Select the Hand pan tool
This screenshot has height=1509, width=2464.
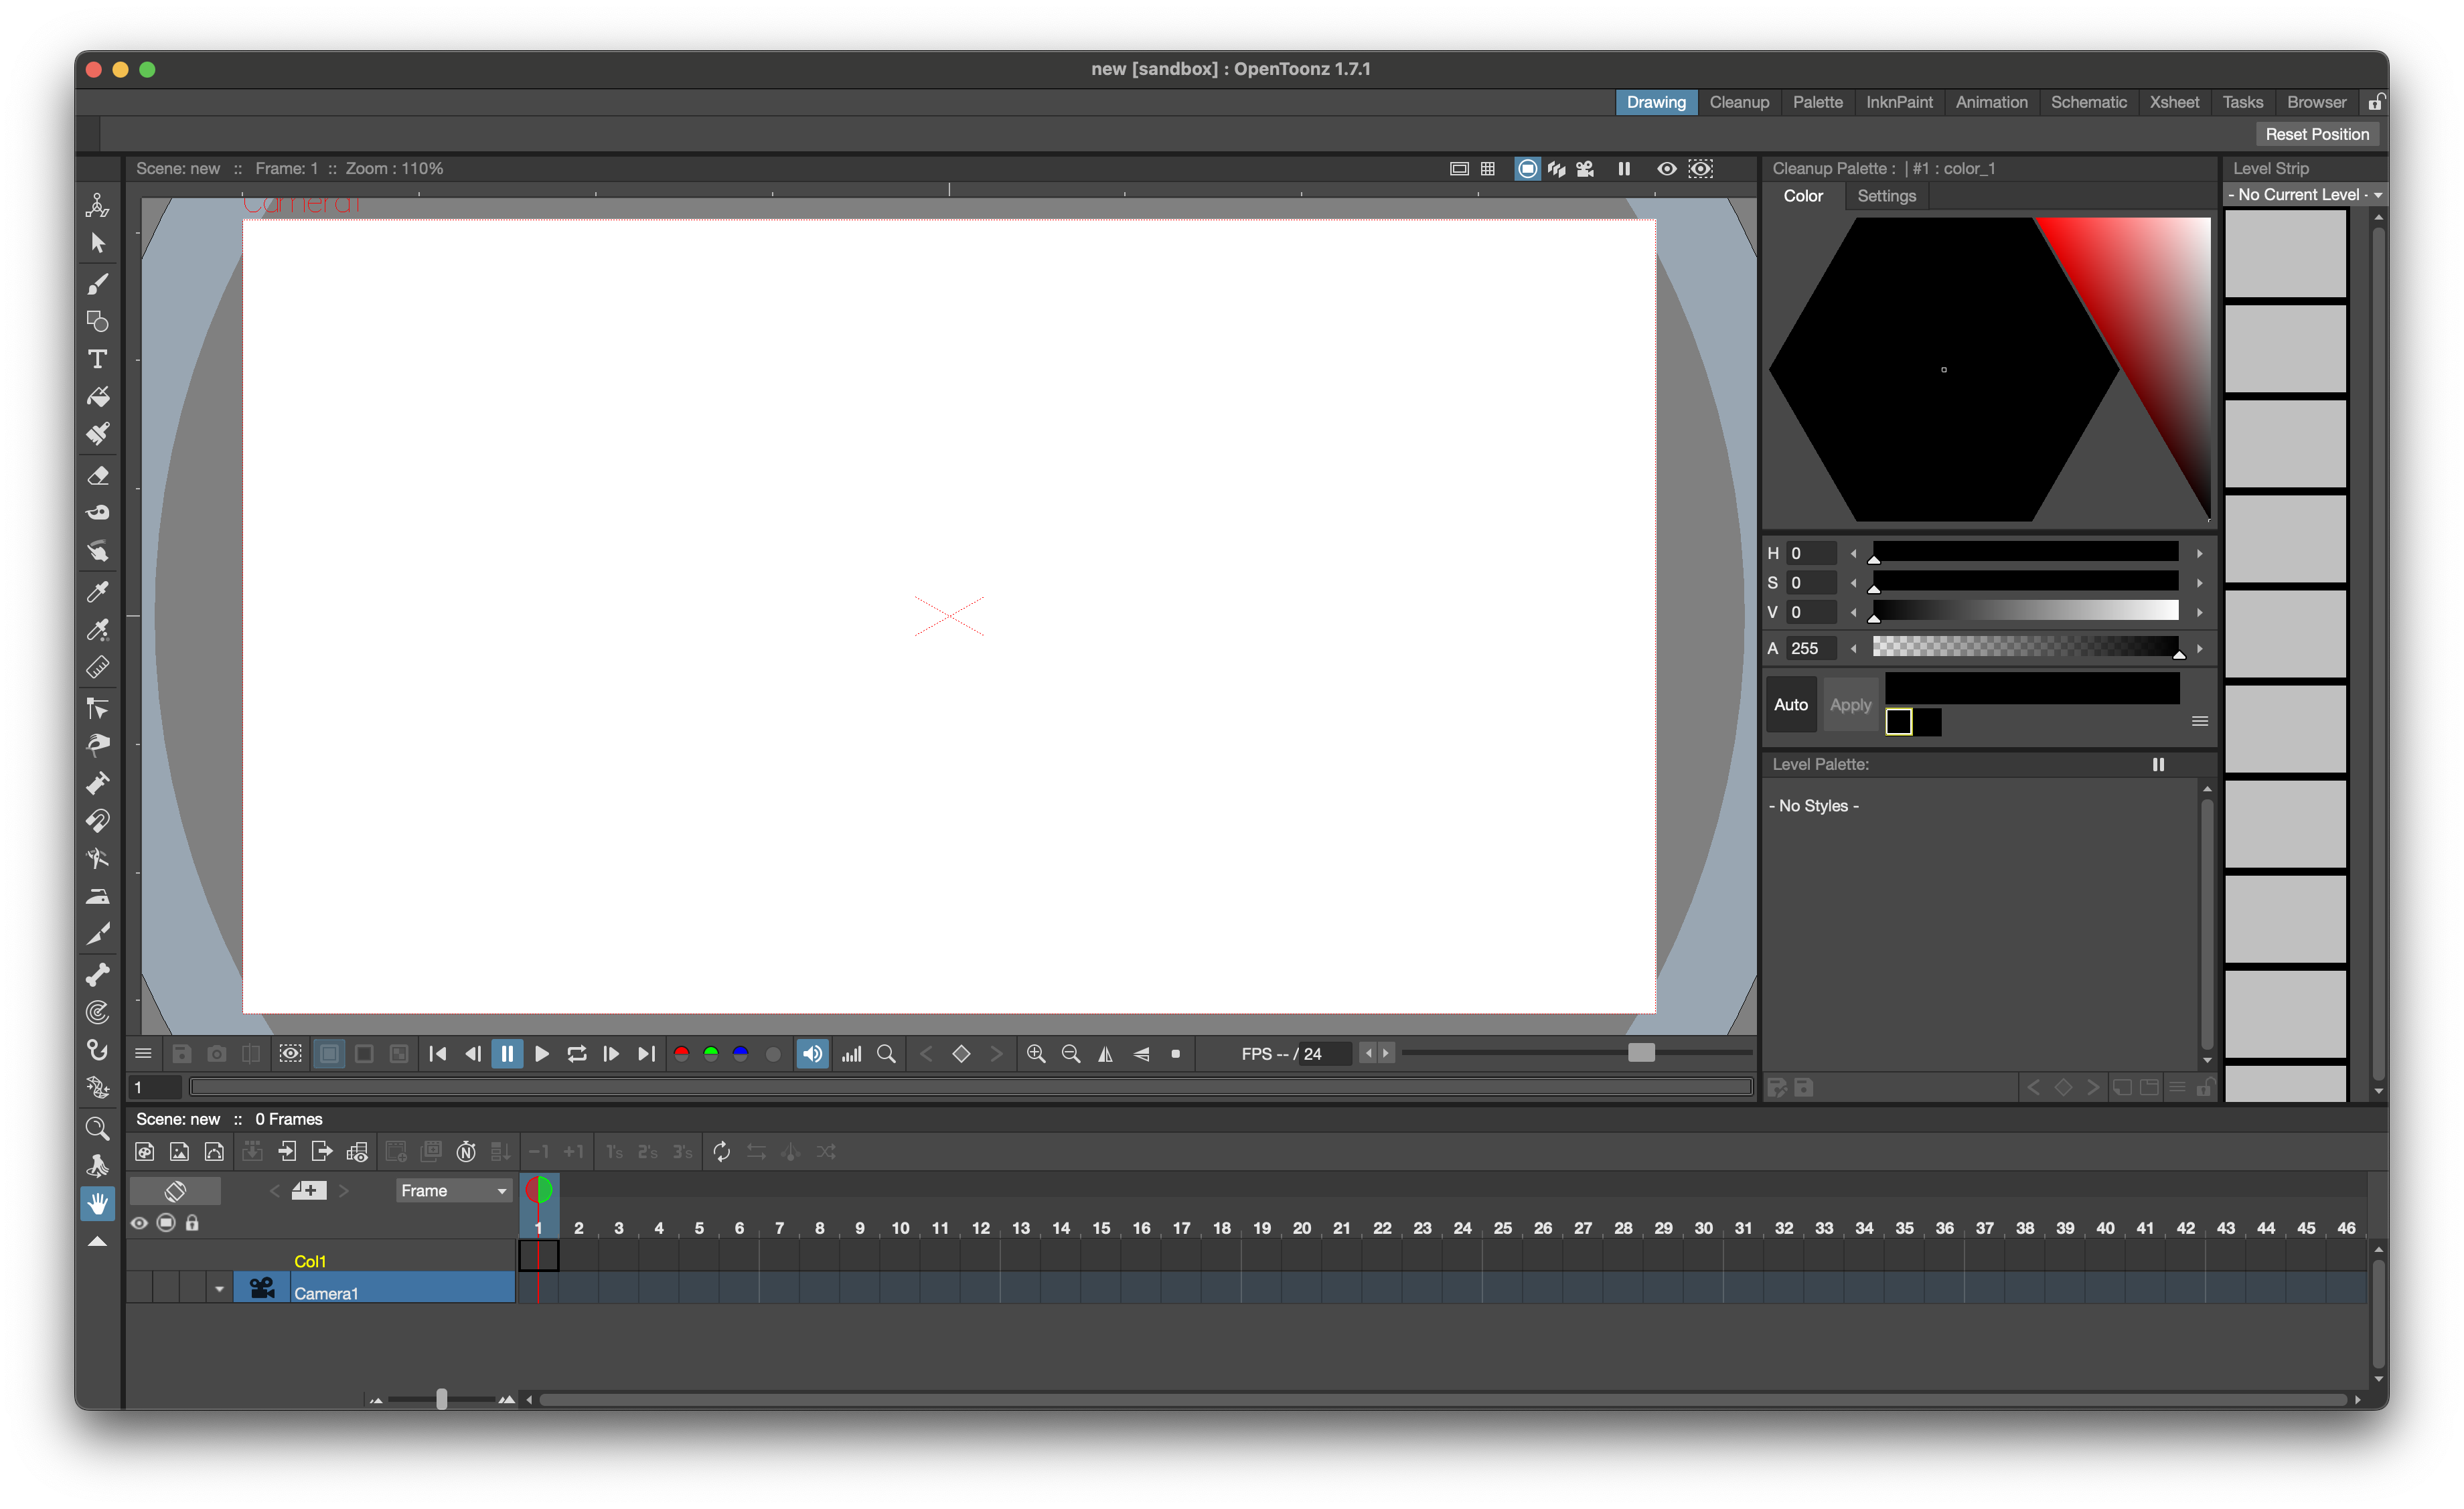97,1203
